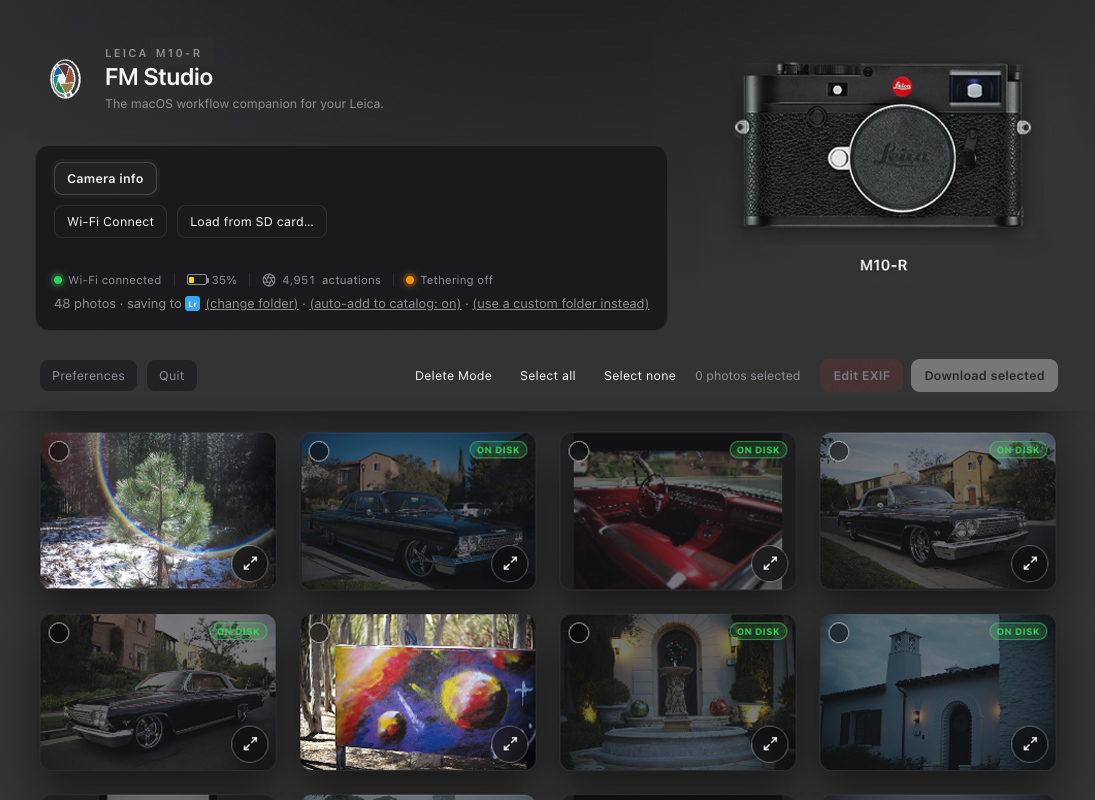Viewport: 1095px width, 800px height.
Task: Toggle Delete Mode
Action: click(453, 376)
